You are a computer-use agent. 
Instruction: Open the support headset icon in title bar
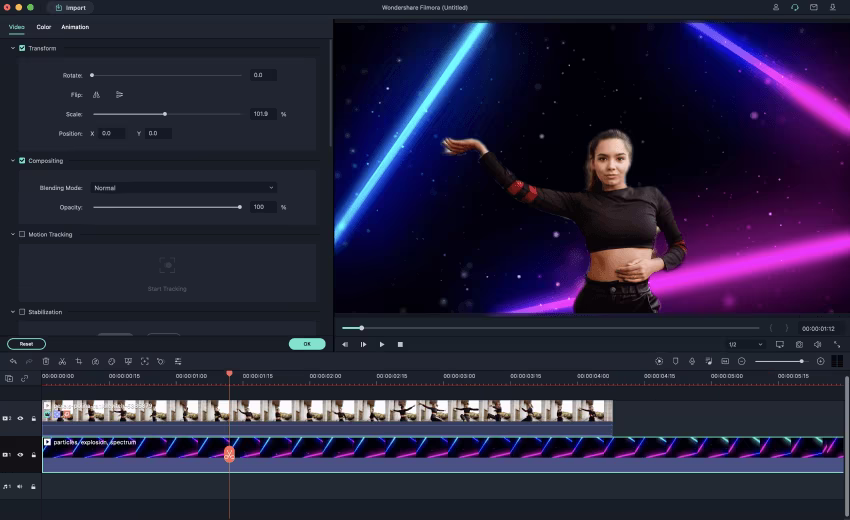pos(795,8)
